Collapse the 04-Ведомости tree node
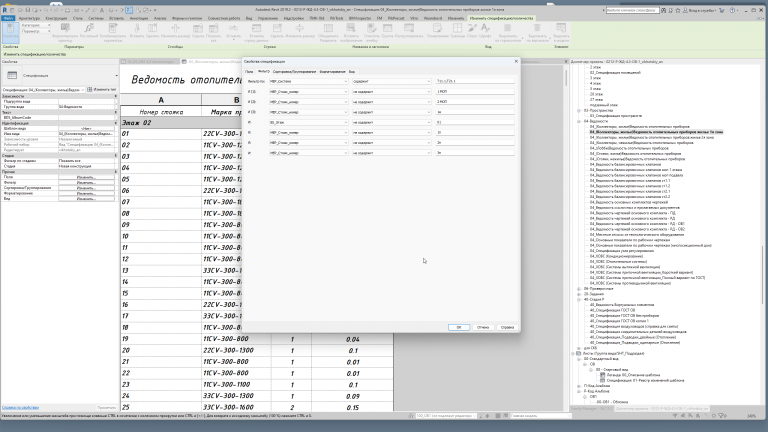The height and width of the screenshot is (432, 768). (x=579, y=121)
